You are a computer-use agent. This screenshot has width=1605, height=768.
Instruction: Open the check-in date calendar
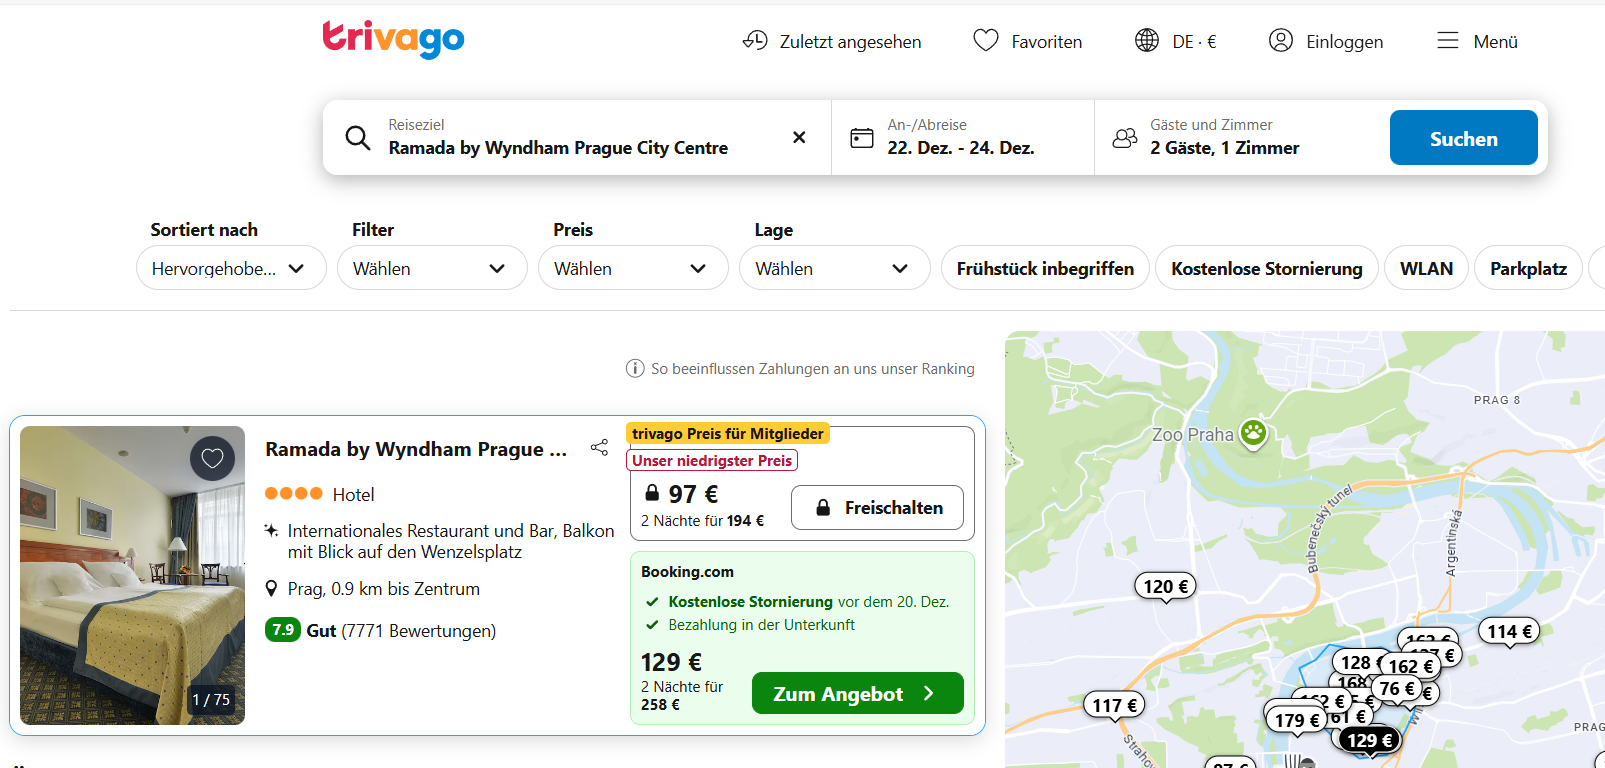point(960,138)
